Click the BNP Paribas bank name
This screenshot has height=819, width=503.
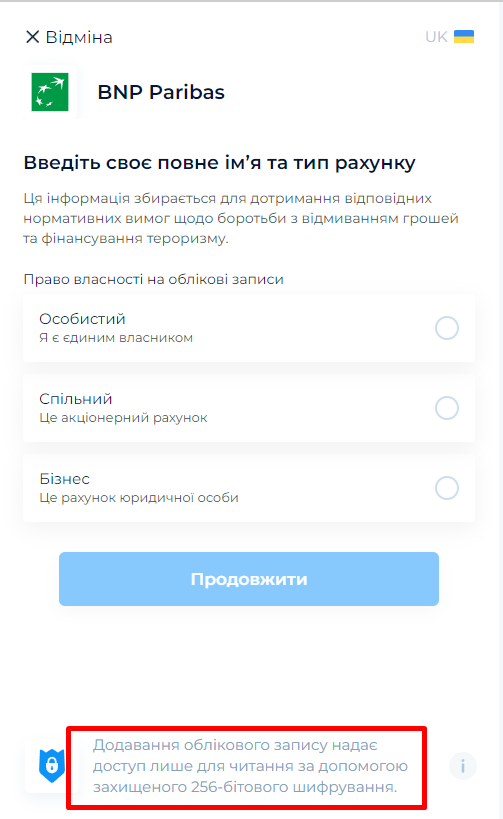161,92
